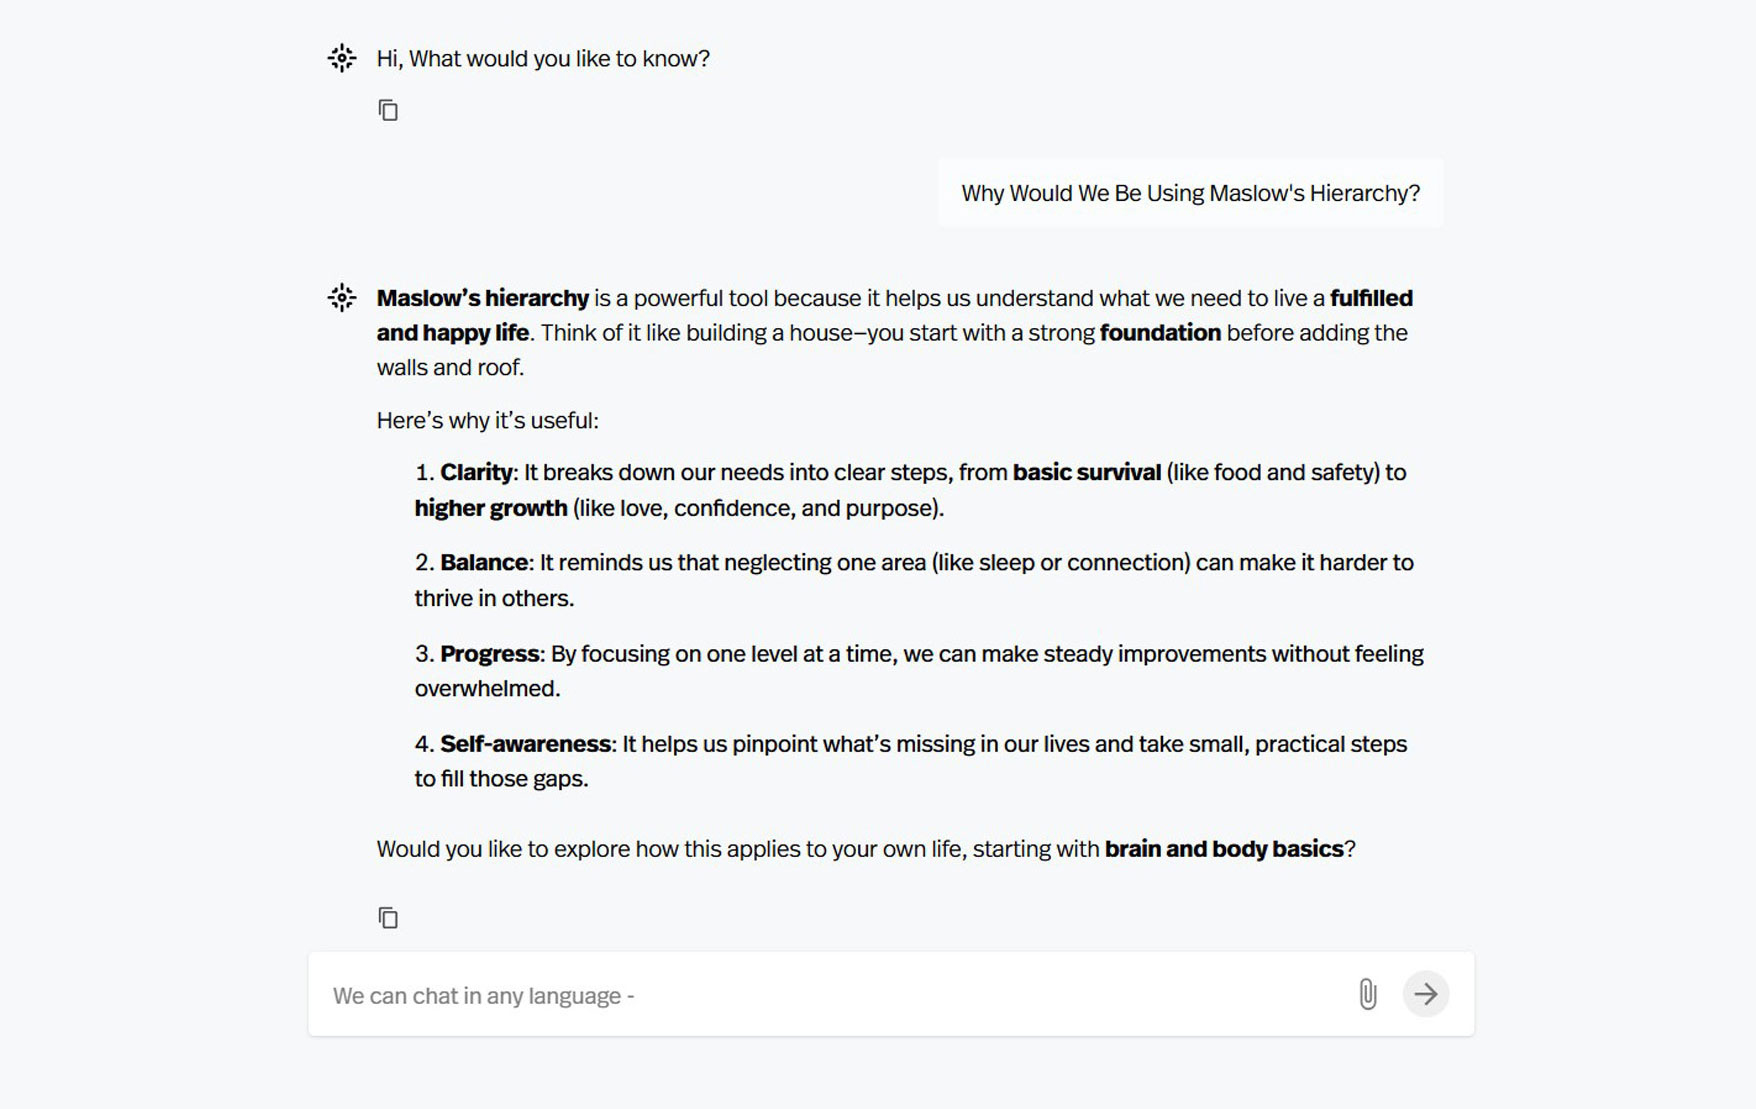1756x1109 pixels.
Task: Click the assistant avatar icon beside the greeting
Action: tap(342, 58)
